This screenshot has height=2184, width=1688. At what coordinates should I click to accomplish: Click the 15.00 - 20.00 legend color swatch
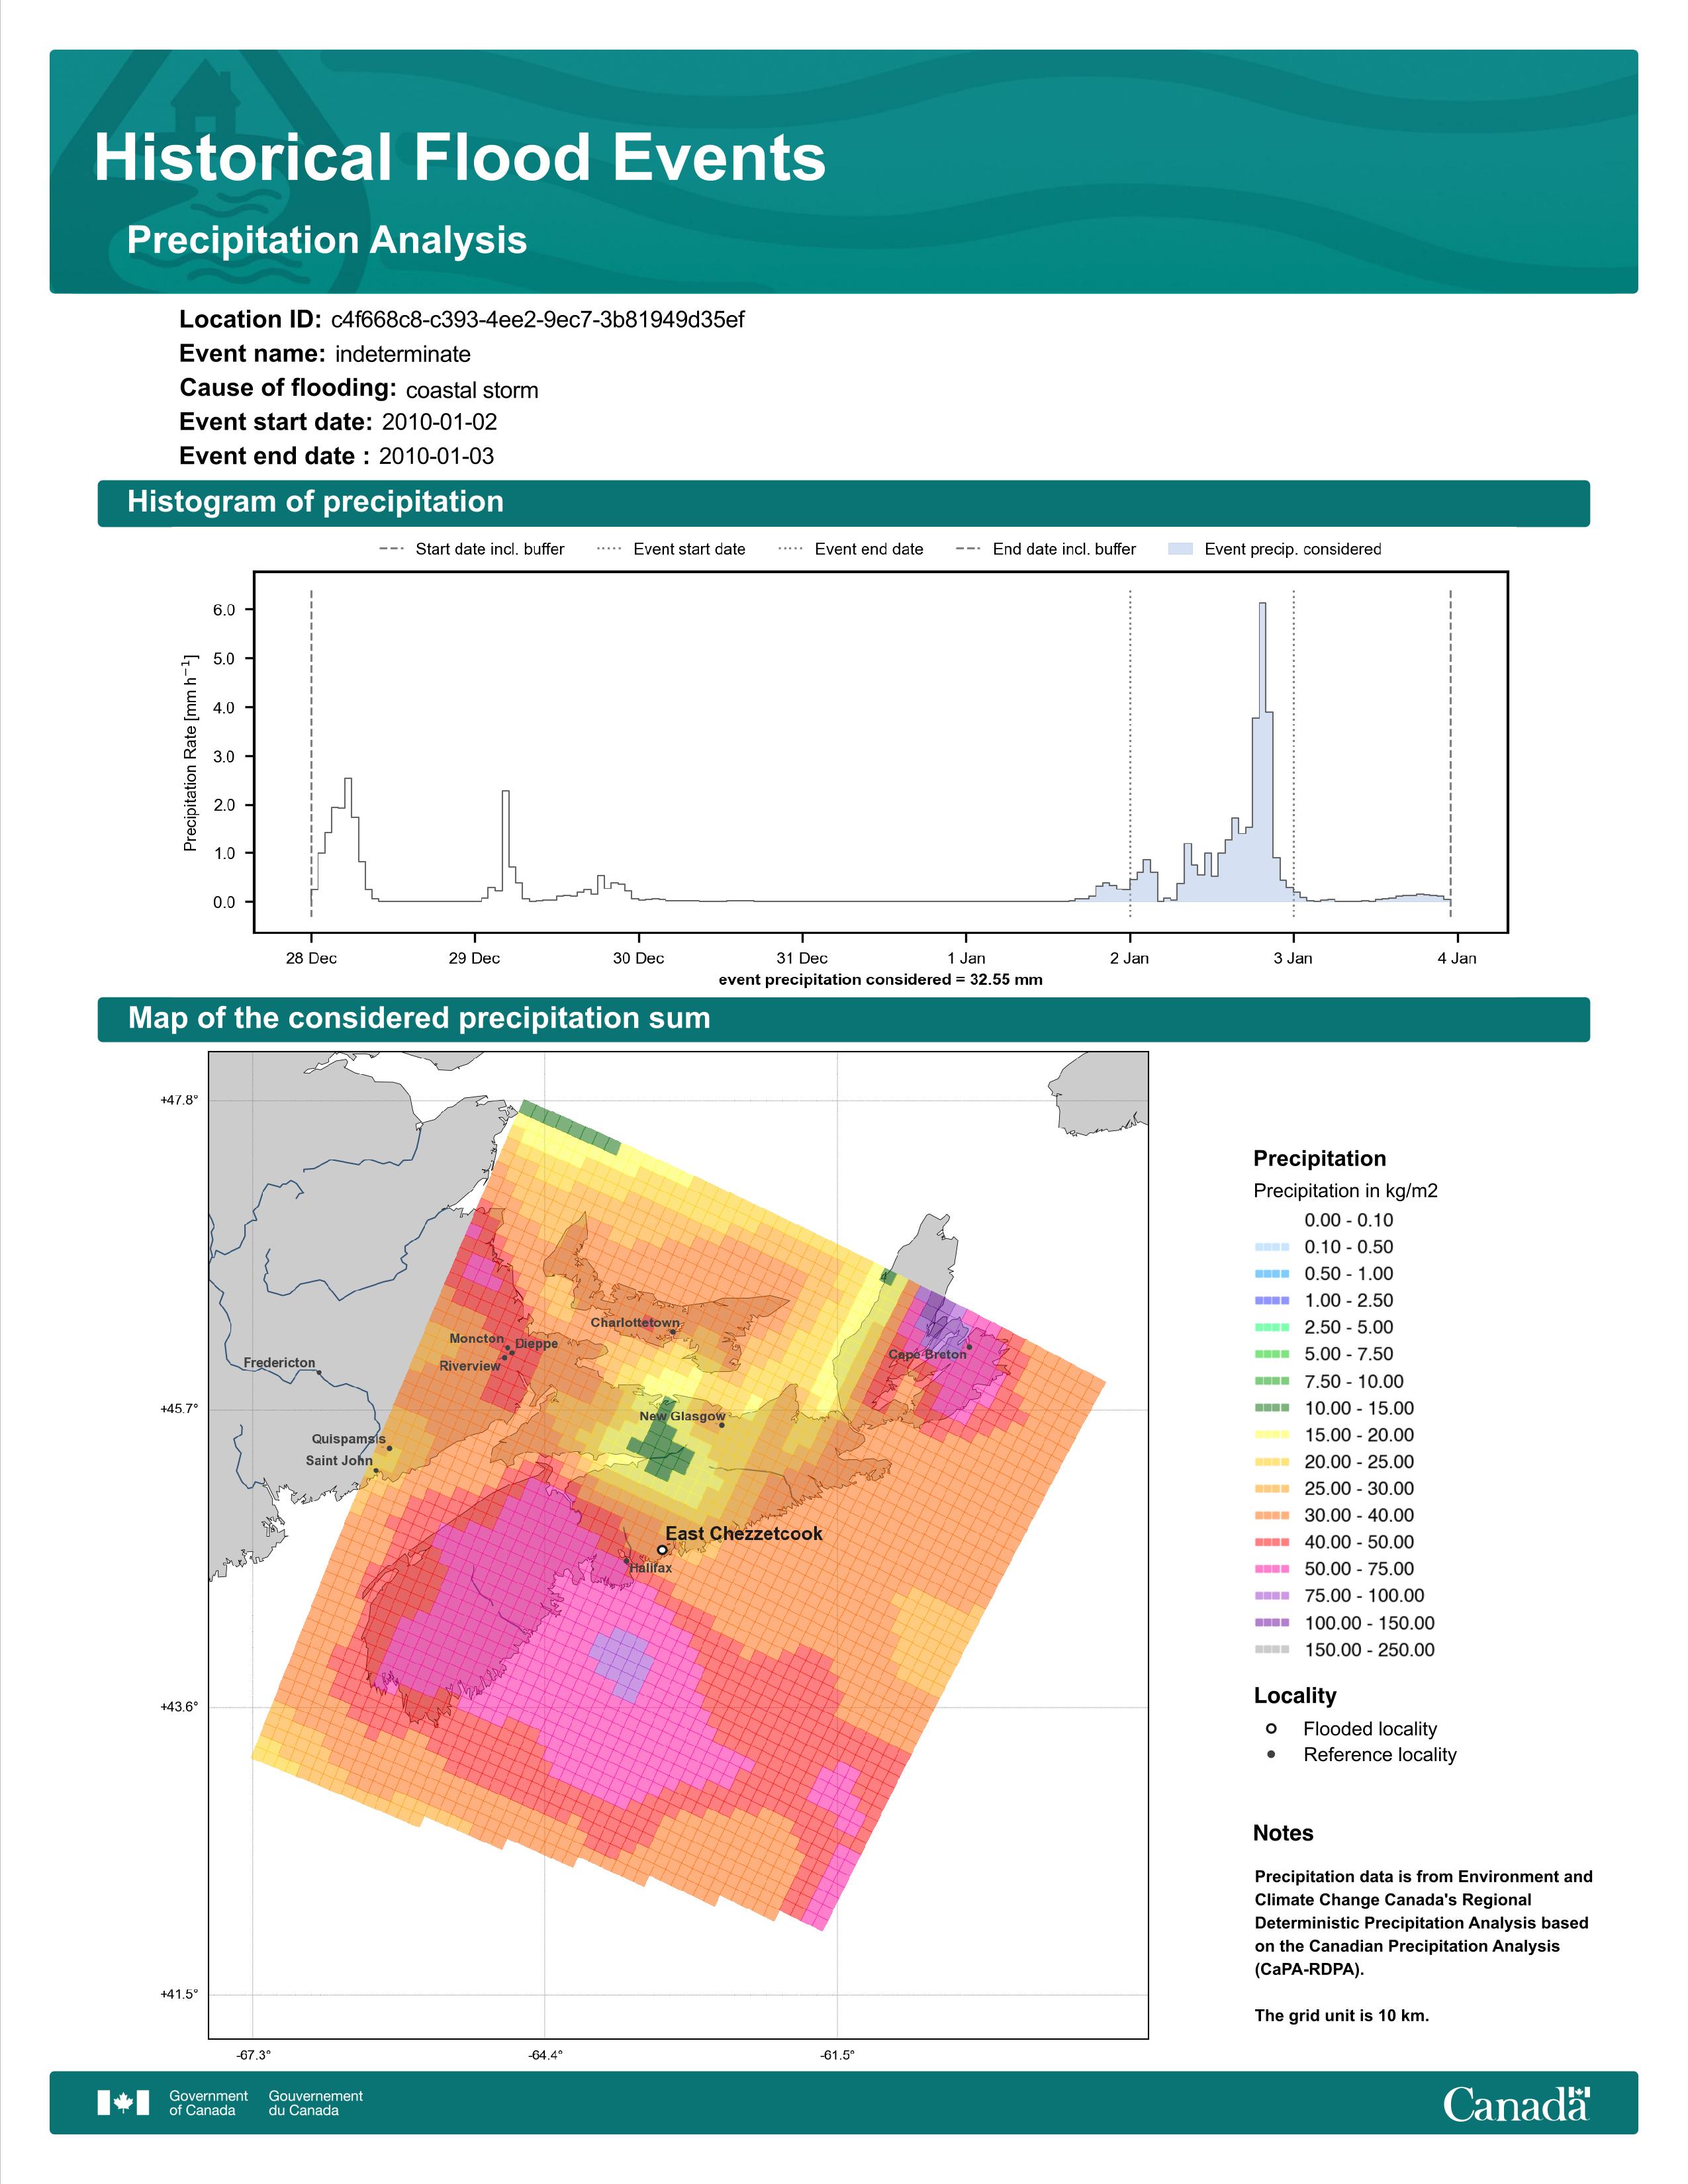click(1272, 1435)
